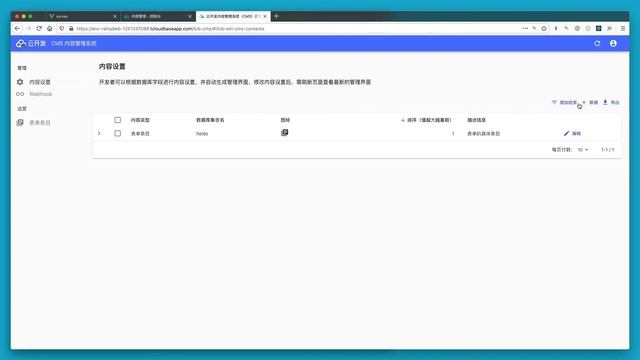Open the three-dots page actions menu in address bar

click(525, 29)
